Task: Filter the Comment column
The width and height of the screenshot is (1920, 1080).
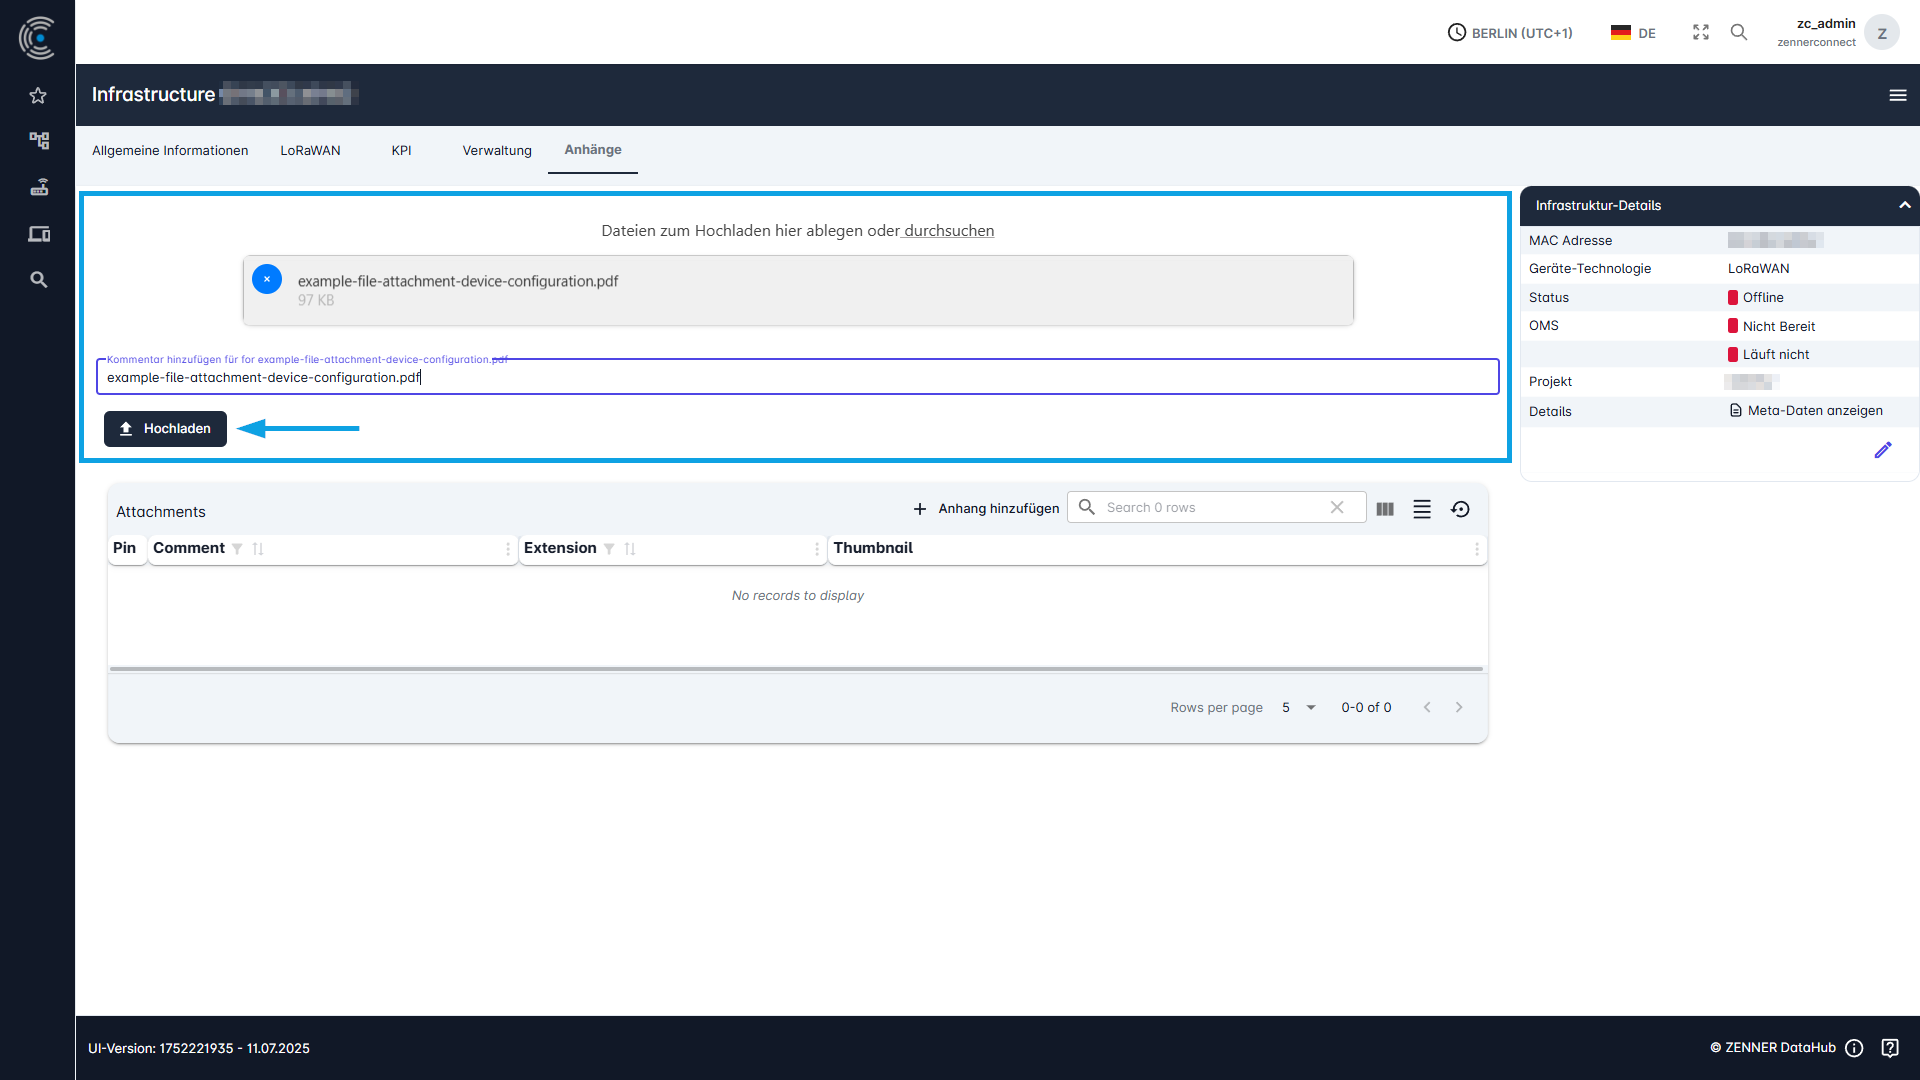Action: click(x=237, y=549)
